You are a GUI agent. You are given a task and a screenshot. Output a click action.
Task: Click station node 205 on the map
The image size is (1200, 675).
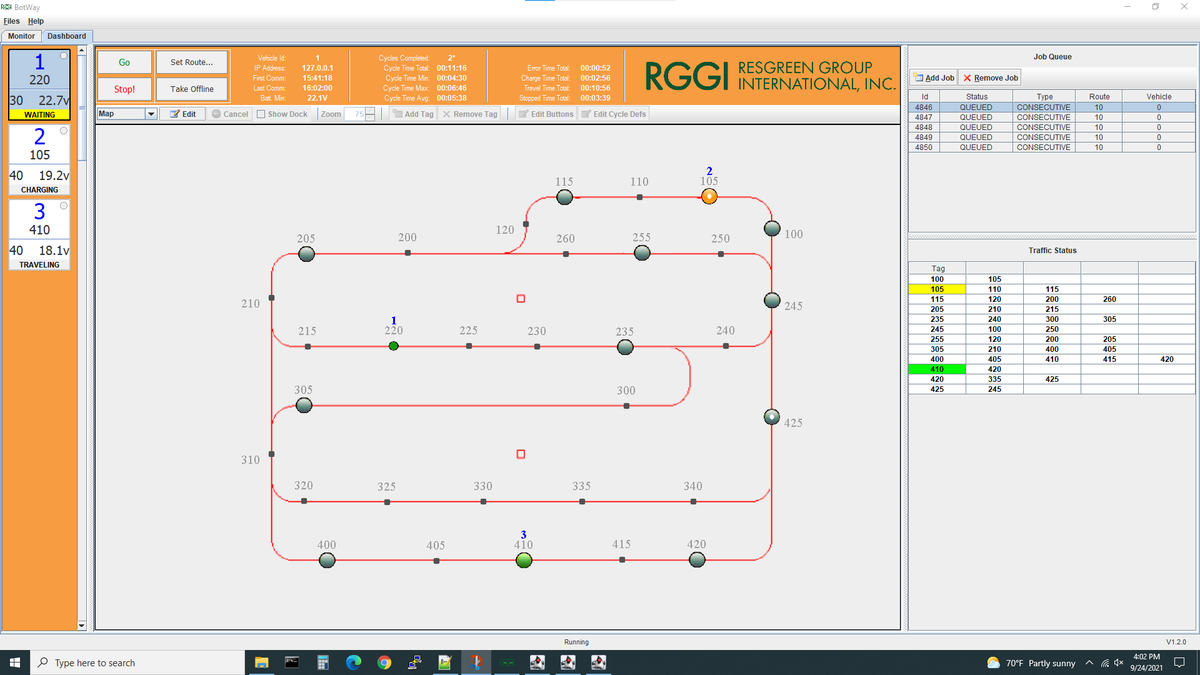coord(307,254)
